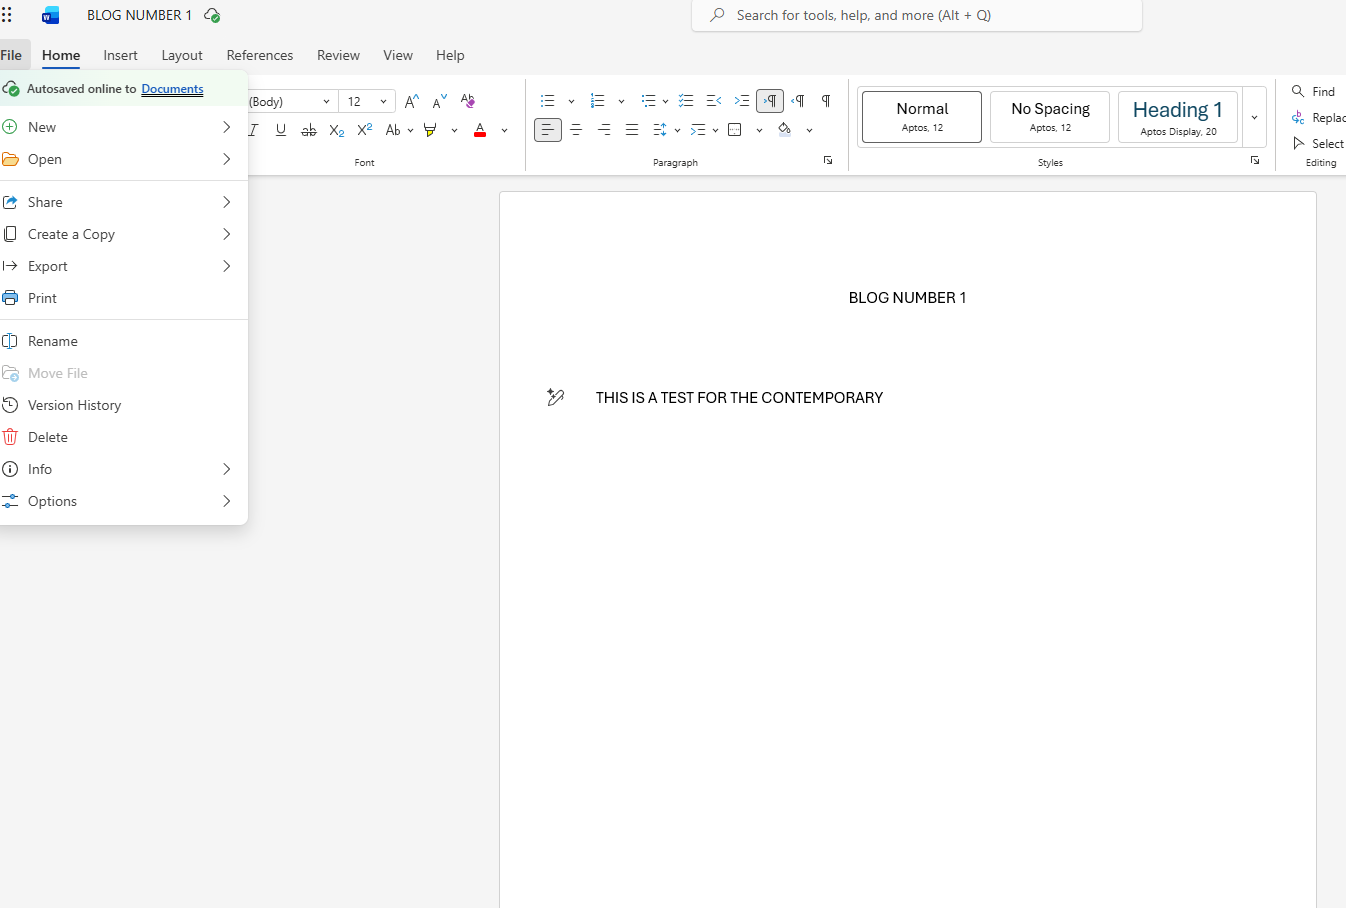This screenshot has width=1346, height=908.
Task: Insert a numbered list
Action: click(598, 101)
